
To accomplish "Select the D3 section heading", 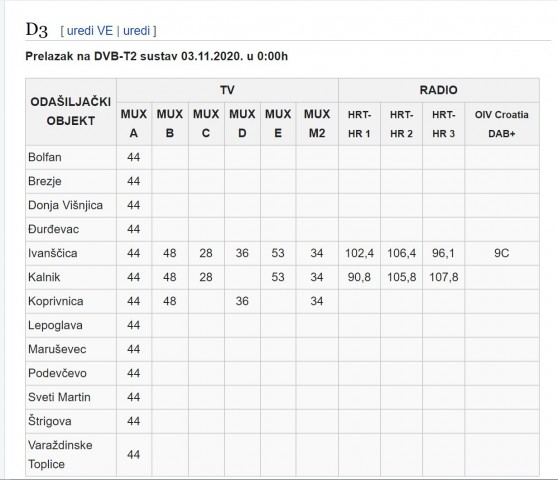I will click(36, 30).
